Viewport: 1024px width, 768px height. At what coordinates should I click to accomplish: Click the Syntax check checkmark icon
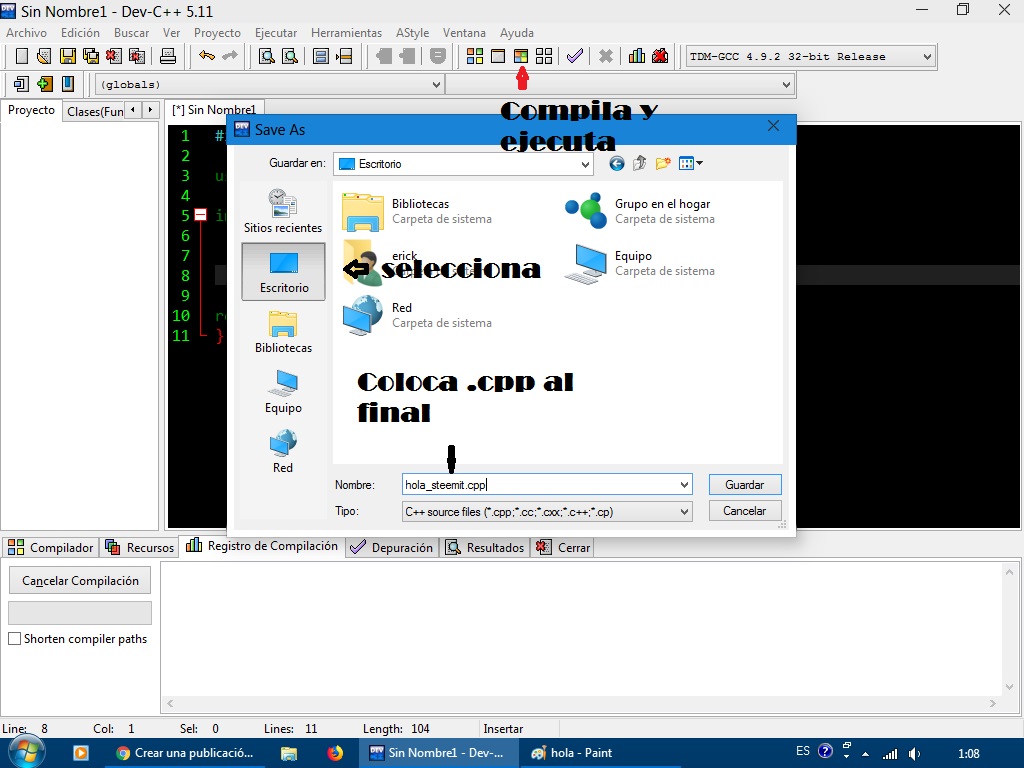(575, 56)
